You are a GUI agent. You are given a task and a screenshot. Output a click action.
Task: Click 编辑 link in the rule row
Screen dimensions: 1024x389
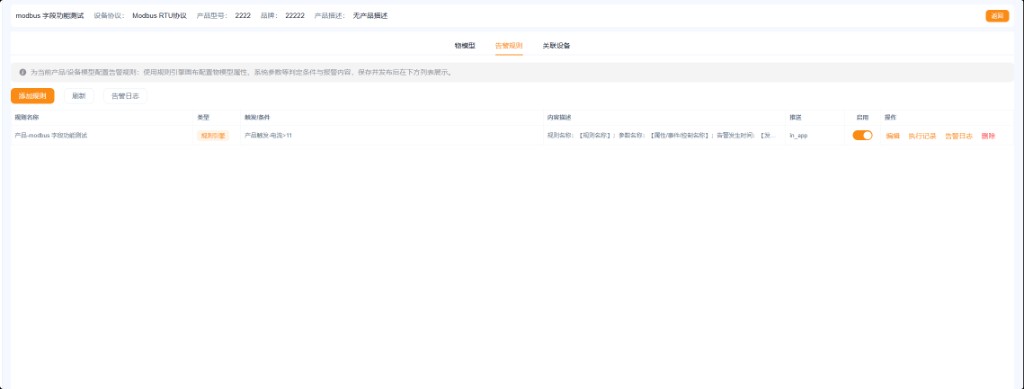point(893,136)
